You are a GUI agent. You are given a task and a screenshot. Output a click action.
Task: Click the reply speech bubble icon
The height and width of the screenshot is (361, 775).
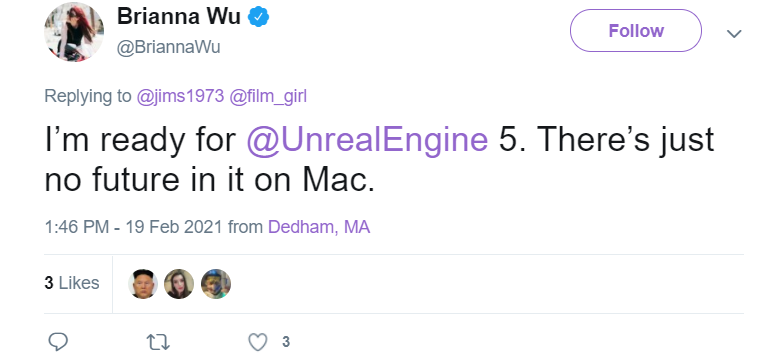click(58, 342)
